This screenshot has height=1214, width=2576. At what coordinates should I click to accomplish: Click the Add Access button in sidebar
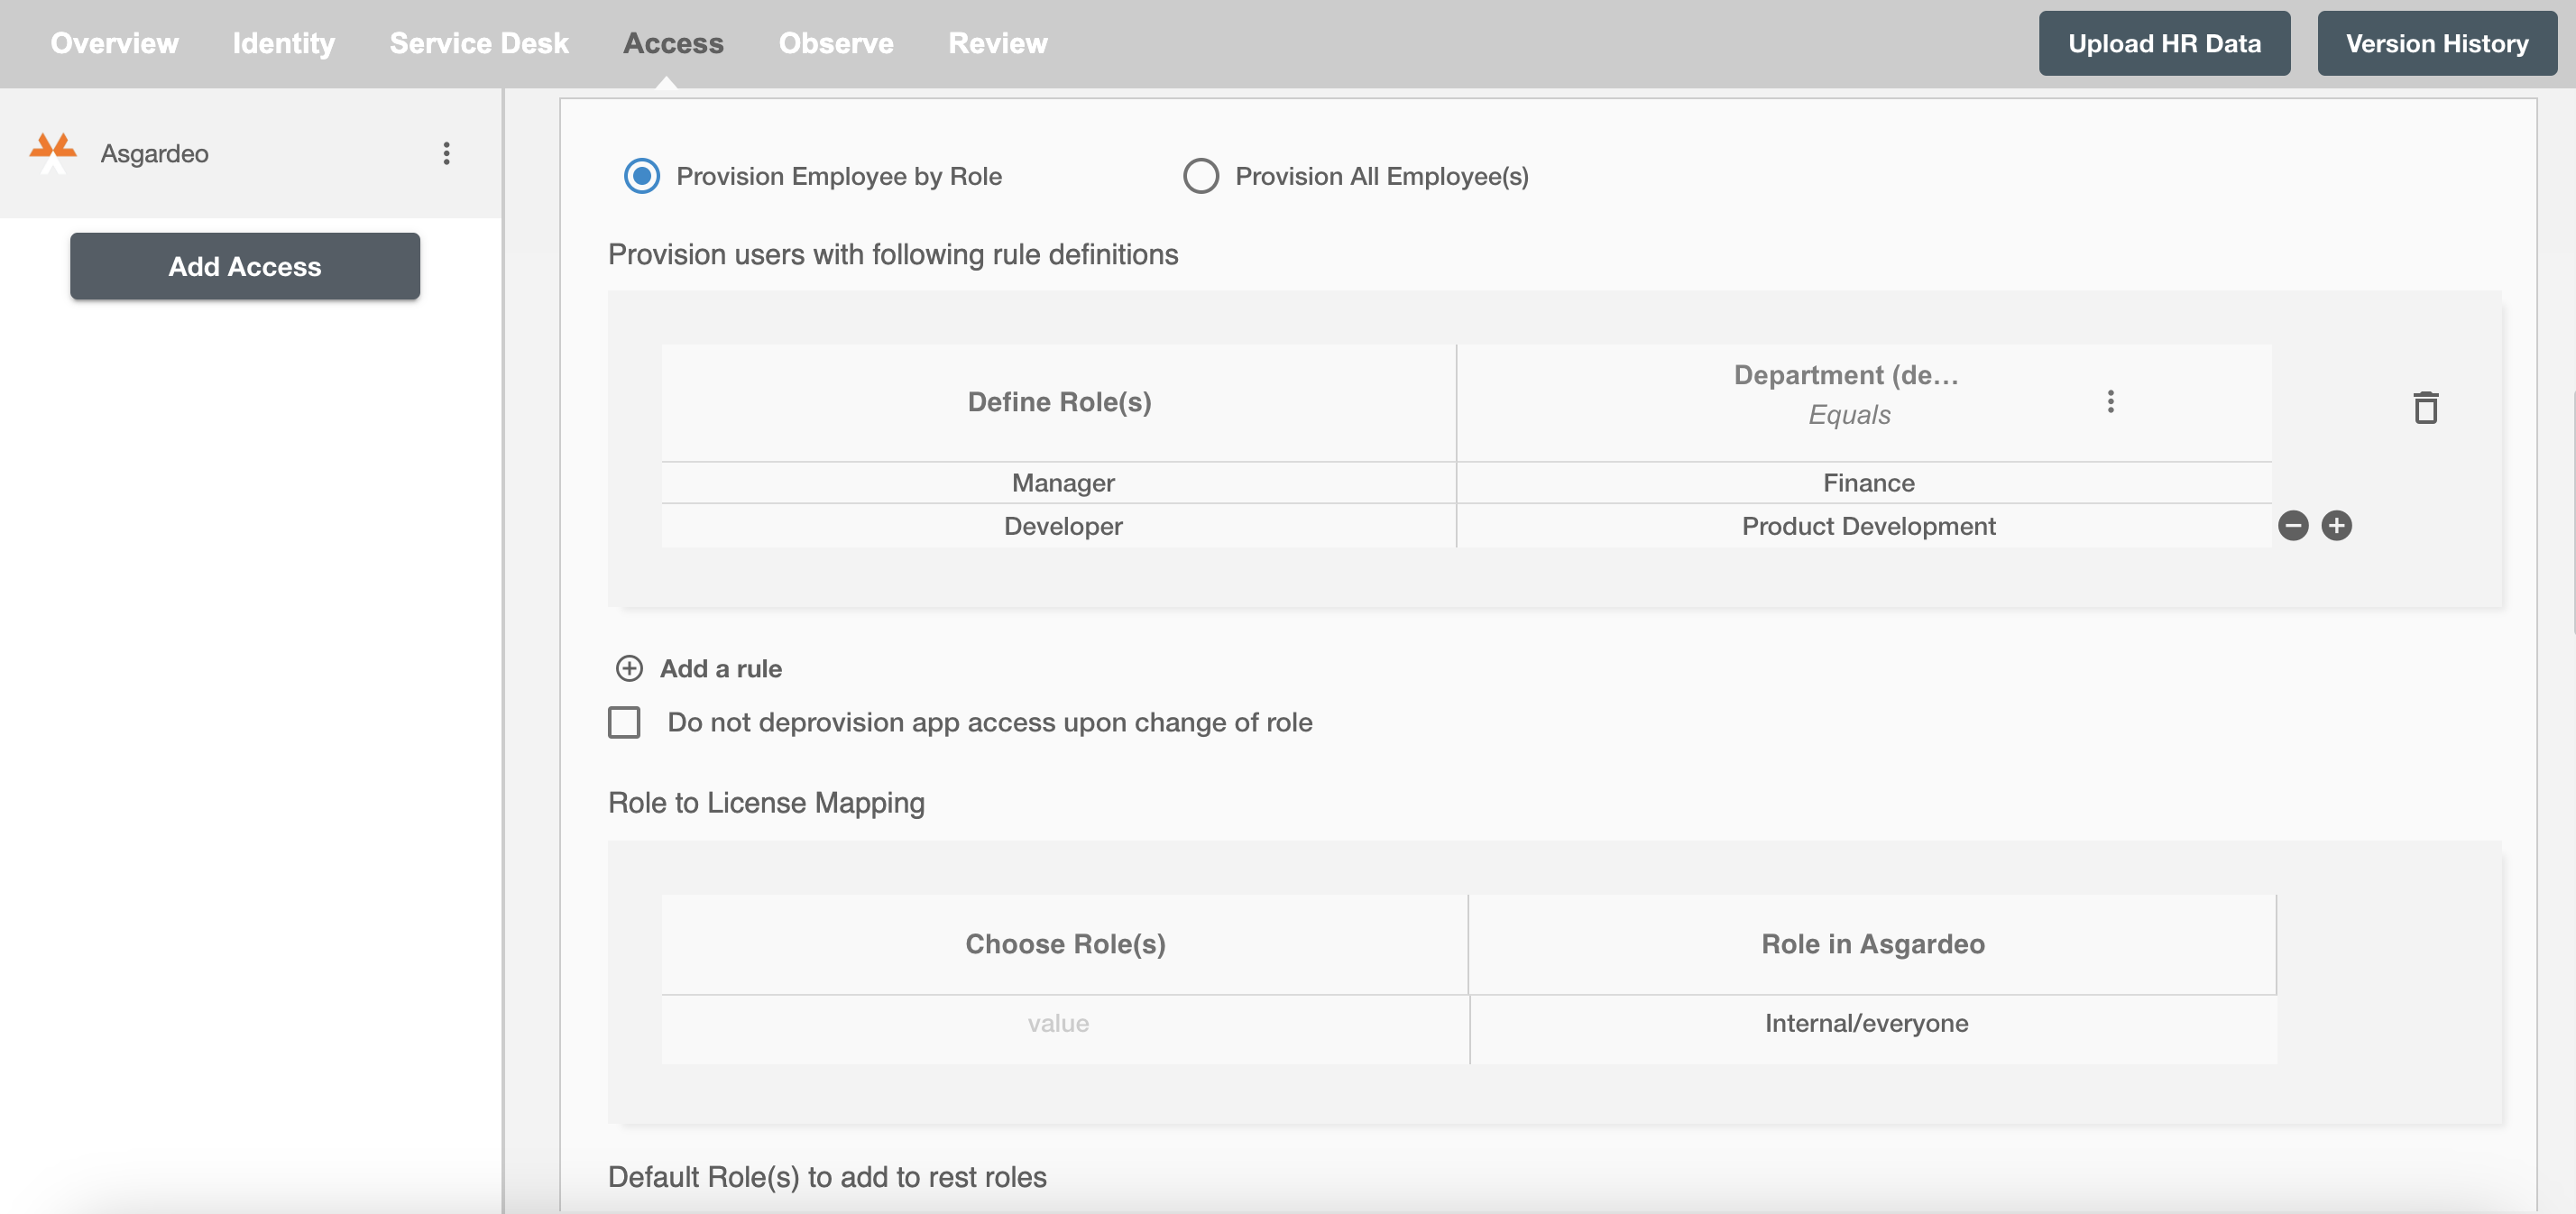(244, 264)
